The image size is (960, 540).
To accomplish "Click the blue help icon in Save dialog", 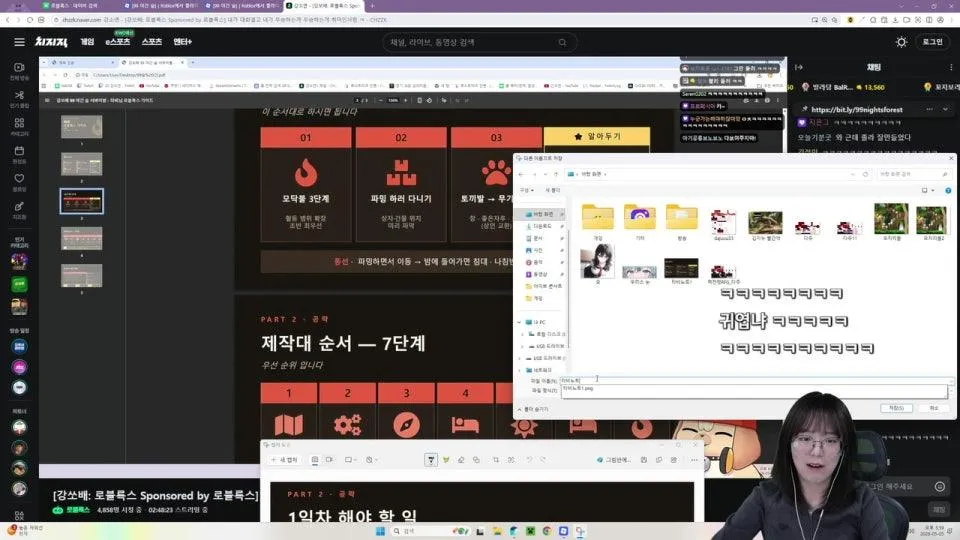I will click(x=948, y=190).
